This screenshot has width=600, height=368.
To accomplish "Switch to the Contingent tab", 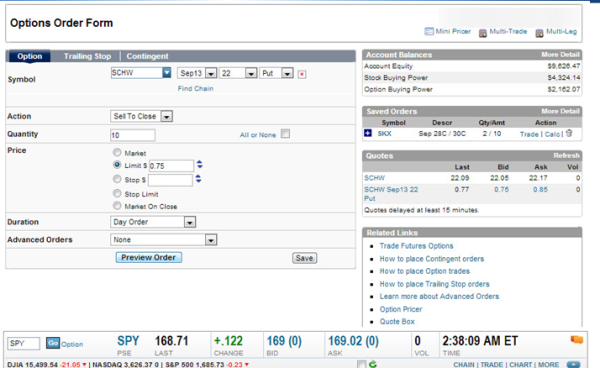I will [147, 56].
